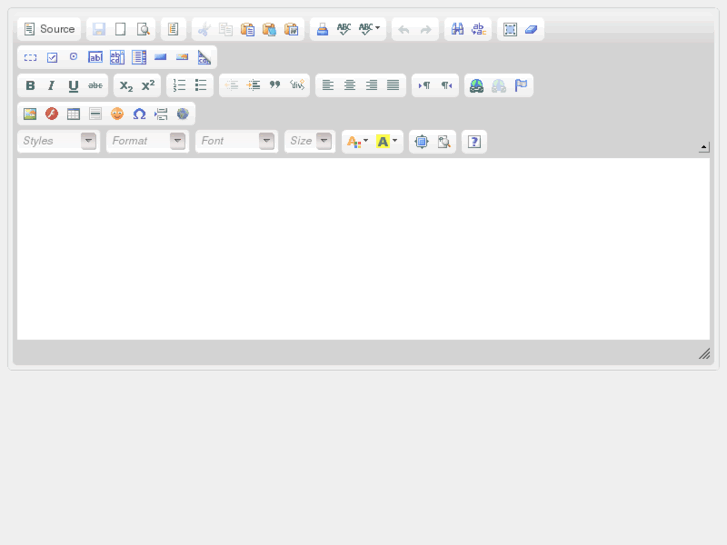This screenshot has height=545, width=727.
Task: Click the Undo arrow
Action: (404, 29)
